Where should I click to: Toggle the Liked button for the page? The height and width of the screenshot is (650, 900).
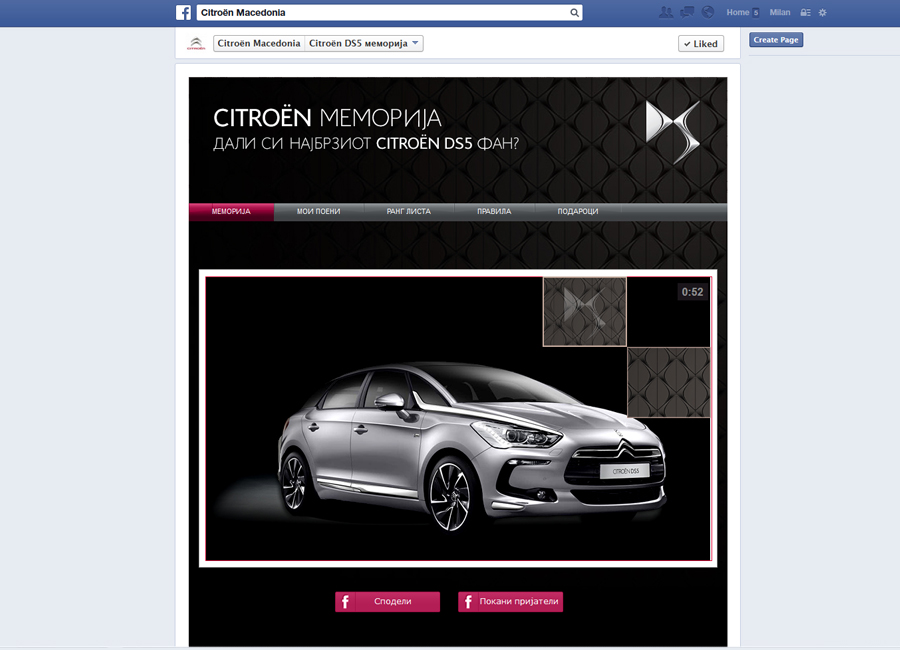click(700, 43)
